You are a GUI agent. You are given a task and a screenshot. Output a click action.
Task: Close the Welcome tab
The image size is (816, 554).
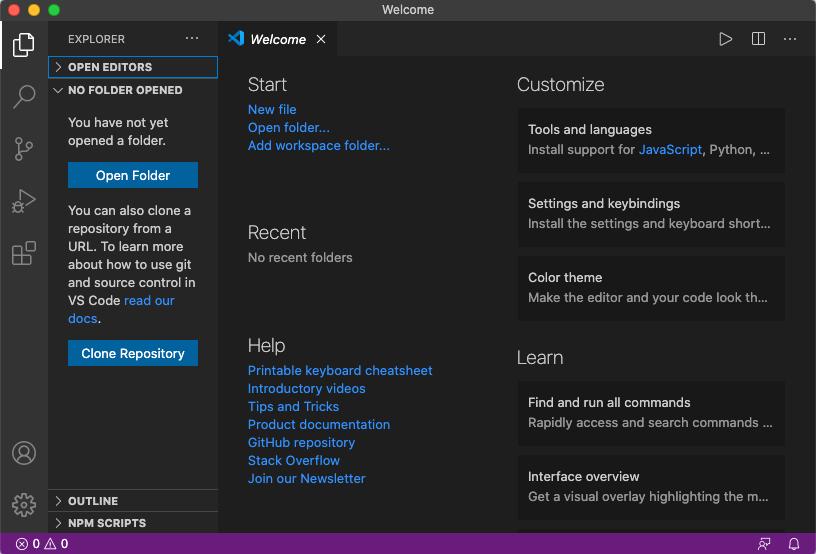pos(321,39)
